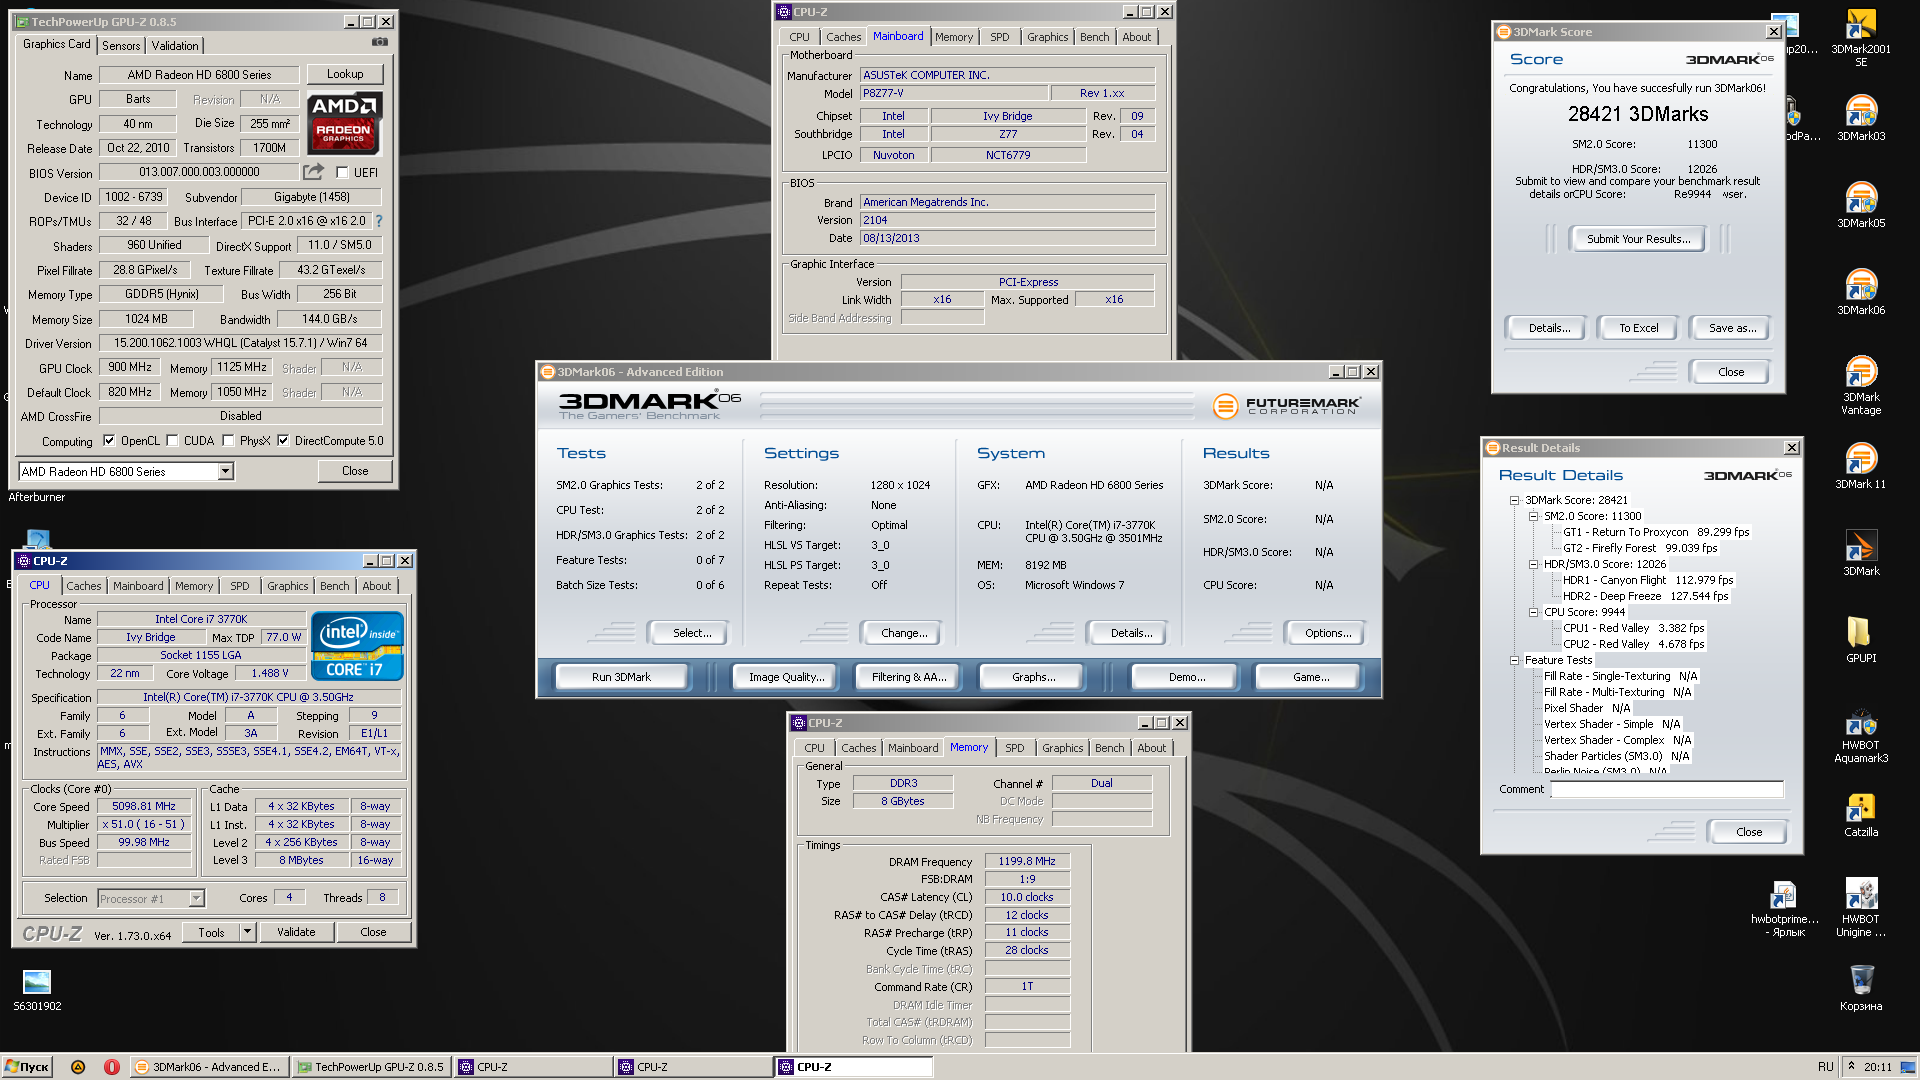1920x1080 pixels.
Task: Click the Graphs button in 3DMark06
Action: pyautogui.click(x=1033, y=677)
